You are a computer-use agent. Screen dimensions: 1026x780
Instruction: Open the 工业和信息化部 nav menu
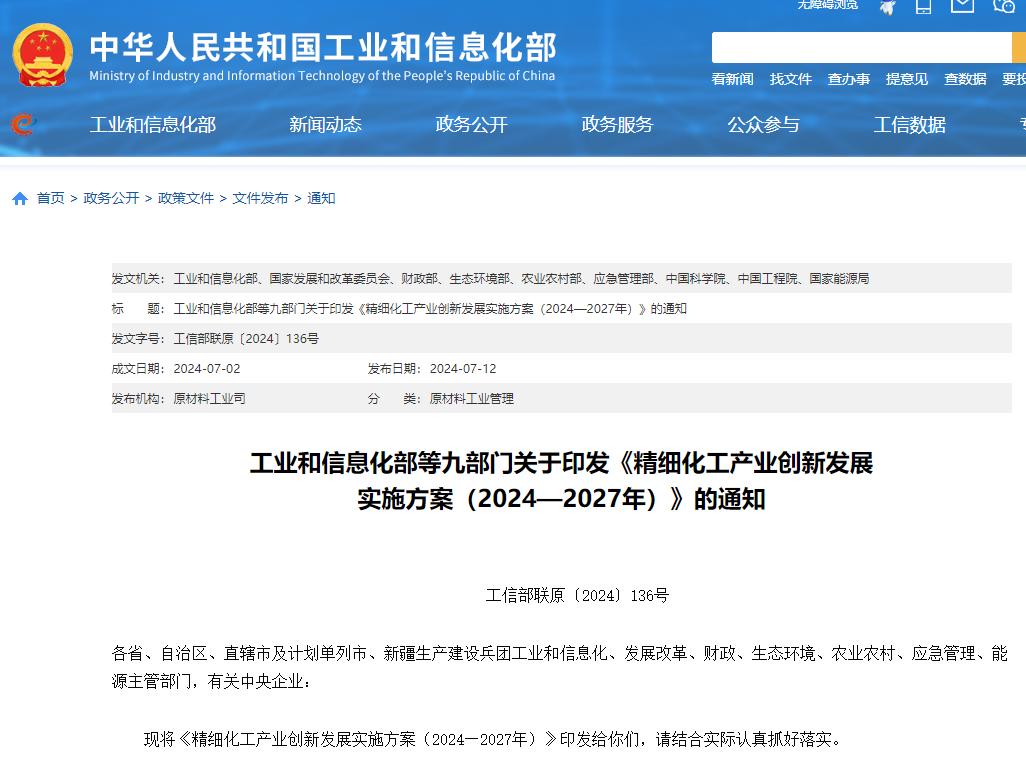click(x=153, y=124)
